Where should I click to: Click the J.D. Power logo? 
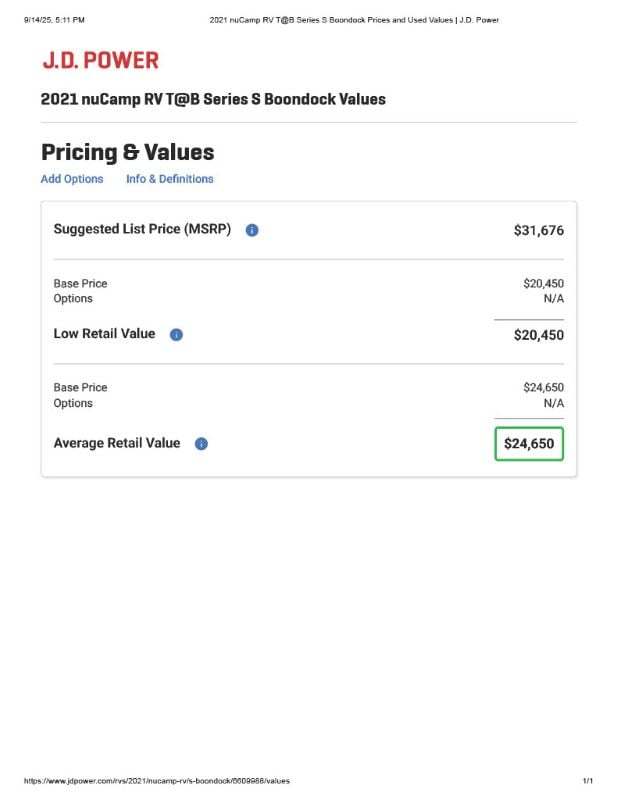[101, 60]
